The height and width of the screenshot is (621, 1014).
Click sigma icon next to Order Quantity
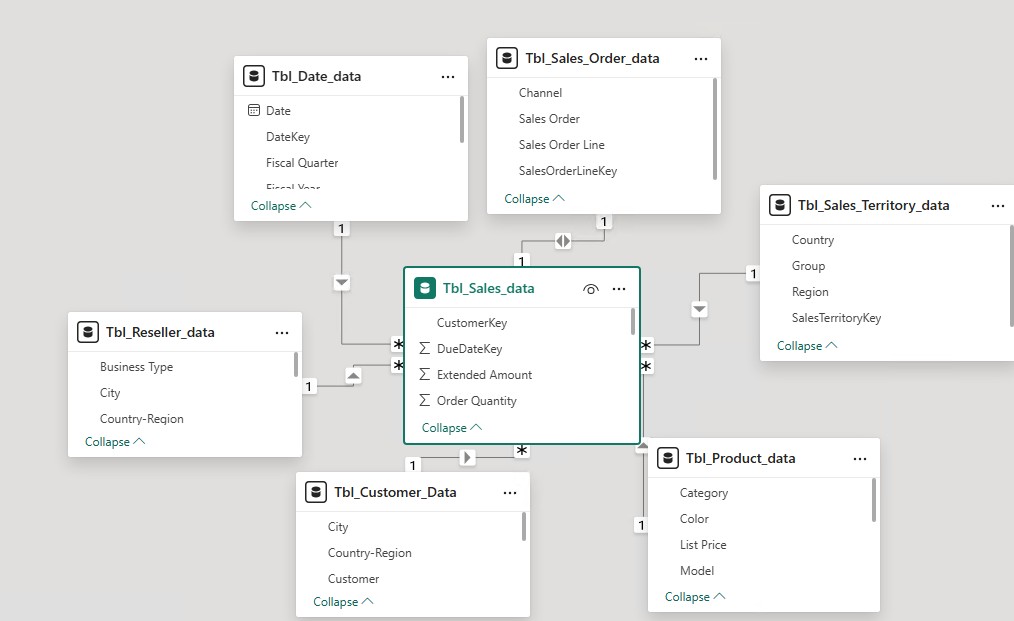click(x=424, y=400)
